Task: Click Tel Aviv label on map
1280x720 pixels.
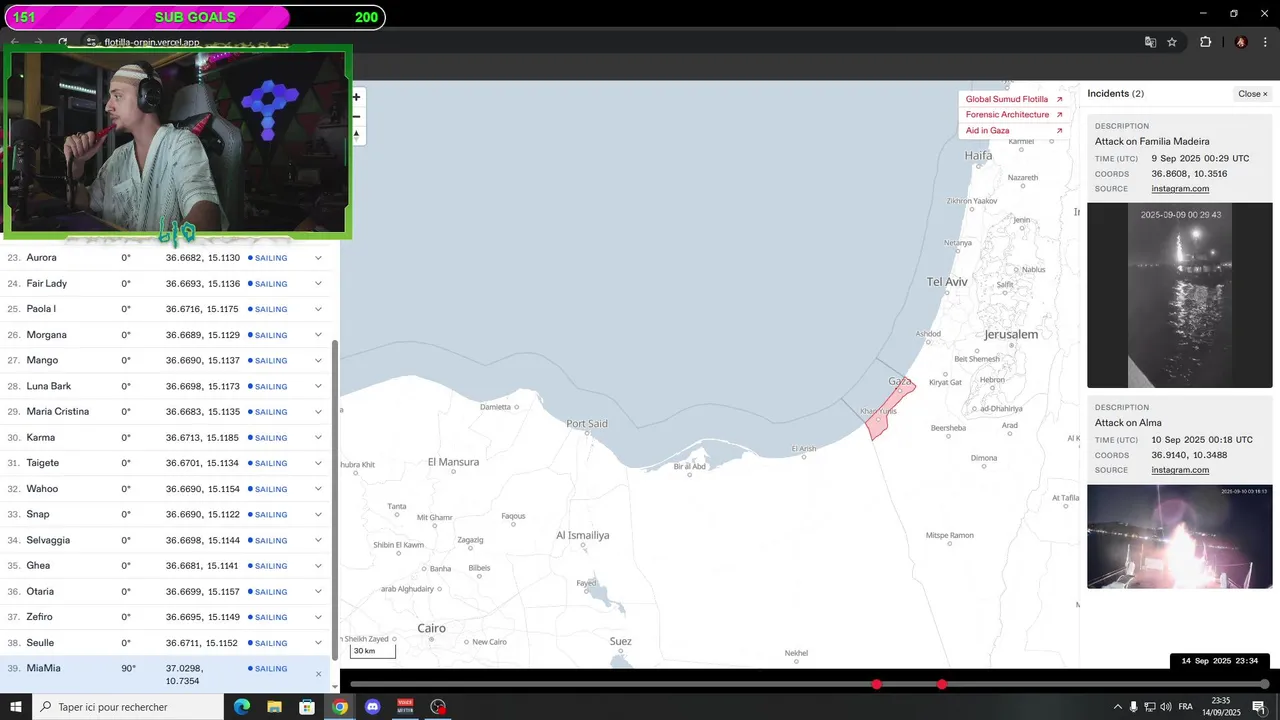Action: pyautogui.click(x=947, y=282)
